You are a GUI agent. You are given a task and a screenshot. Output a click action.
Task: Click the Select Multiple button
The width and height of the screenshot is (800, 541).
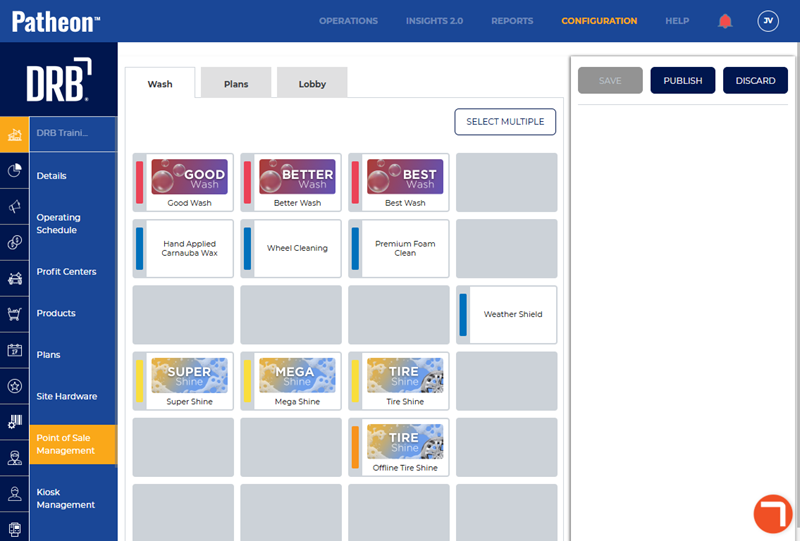point(505,122)
